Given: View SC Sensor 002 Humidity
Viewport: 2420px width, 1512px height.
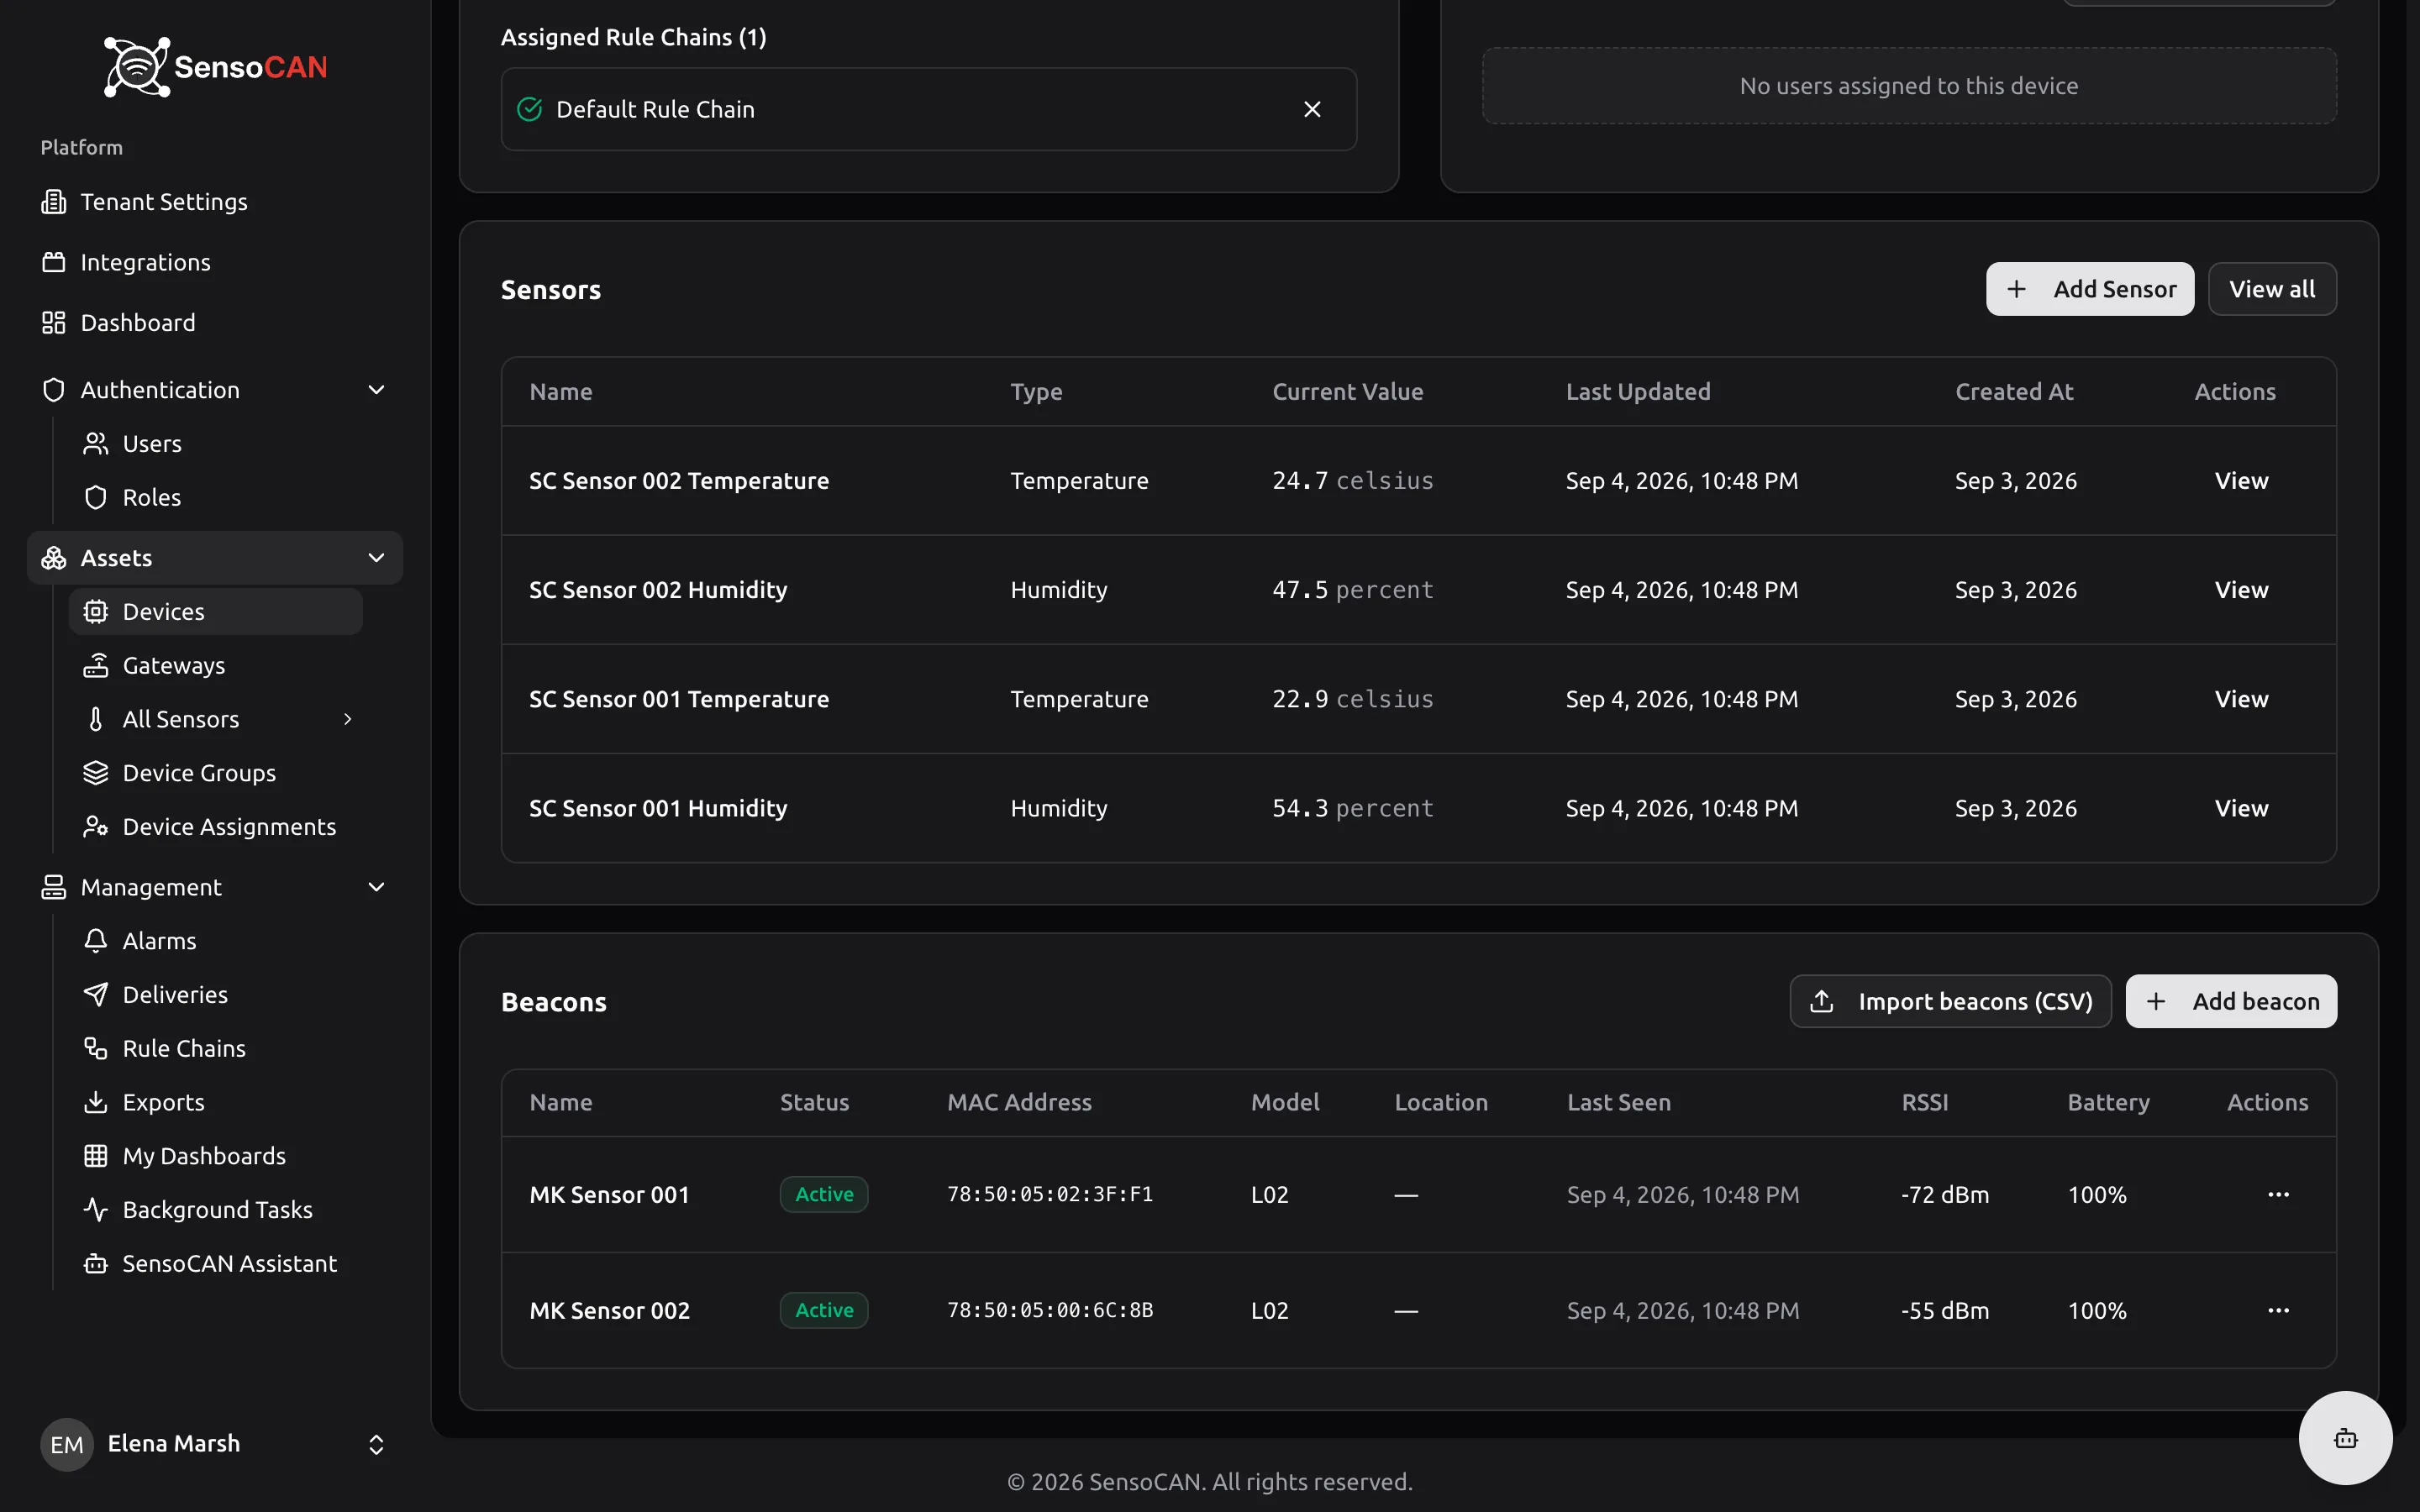Looking at the screenshot, I should coord(2241,590).
